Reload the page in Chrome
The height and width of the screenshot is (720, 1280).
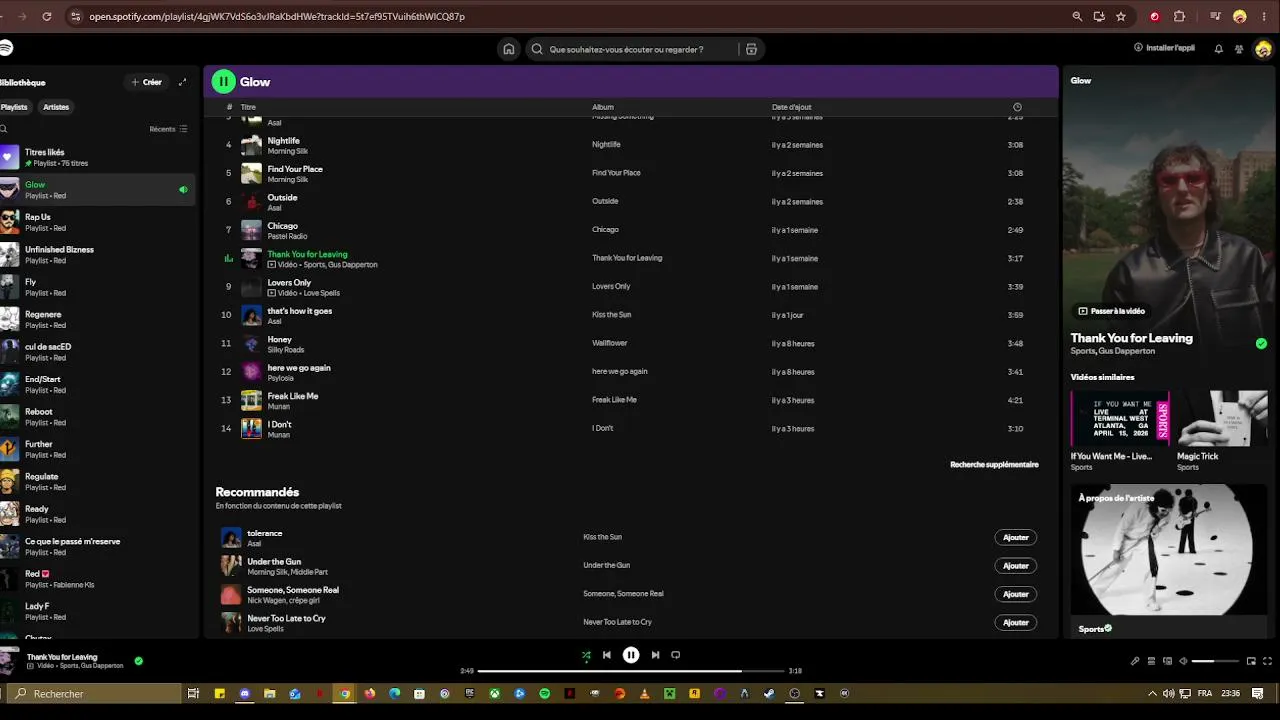click(47, 16)
